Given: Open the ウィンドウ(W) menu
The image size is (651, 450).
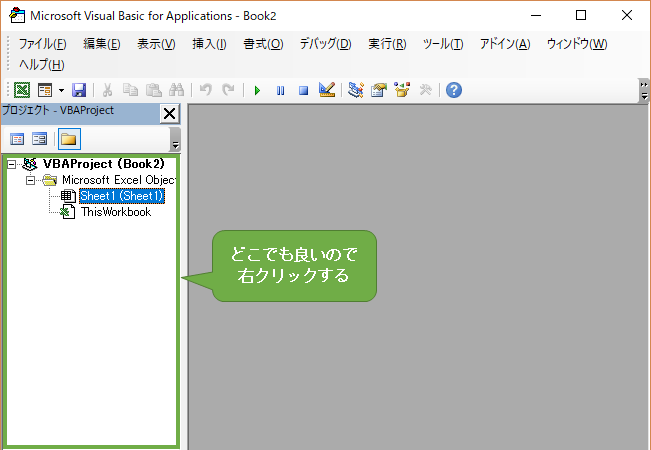Looking at the screenshot, I should [x=577, y=44].
